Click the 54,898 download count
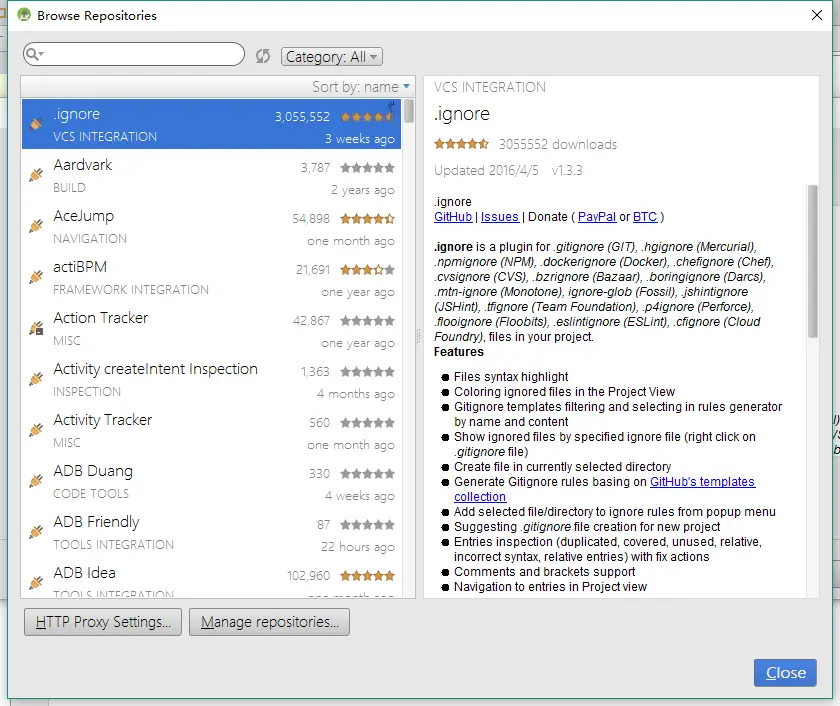This screenshot has height=706, width=840. (311, 219)
